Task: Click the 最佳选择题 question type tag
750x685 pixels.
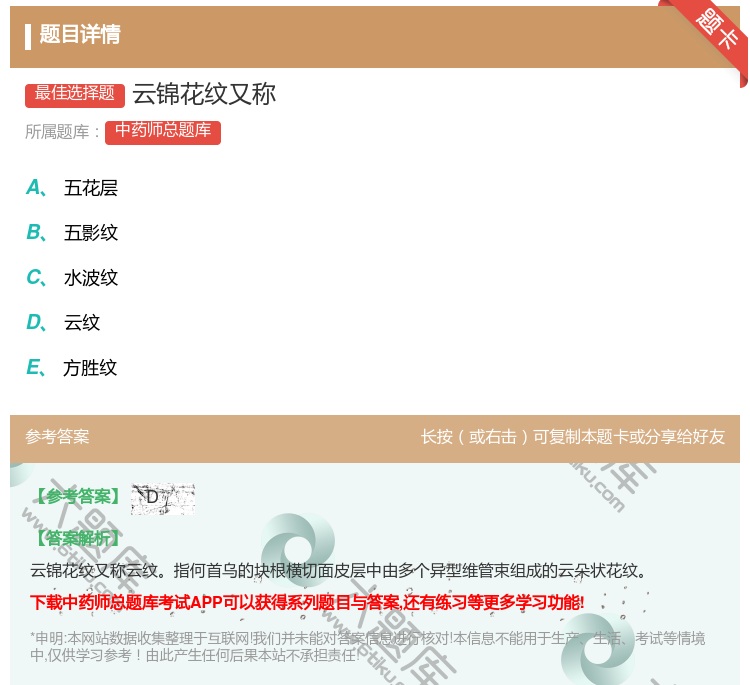Action: pyautogui.click(x=75, y=95)
